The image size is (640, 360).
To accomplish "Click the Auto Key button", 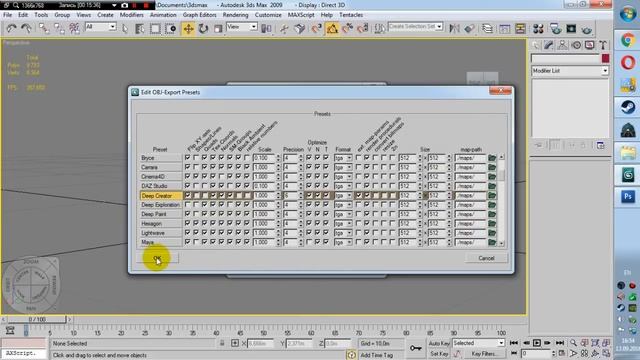I will 439,343.
